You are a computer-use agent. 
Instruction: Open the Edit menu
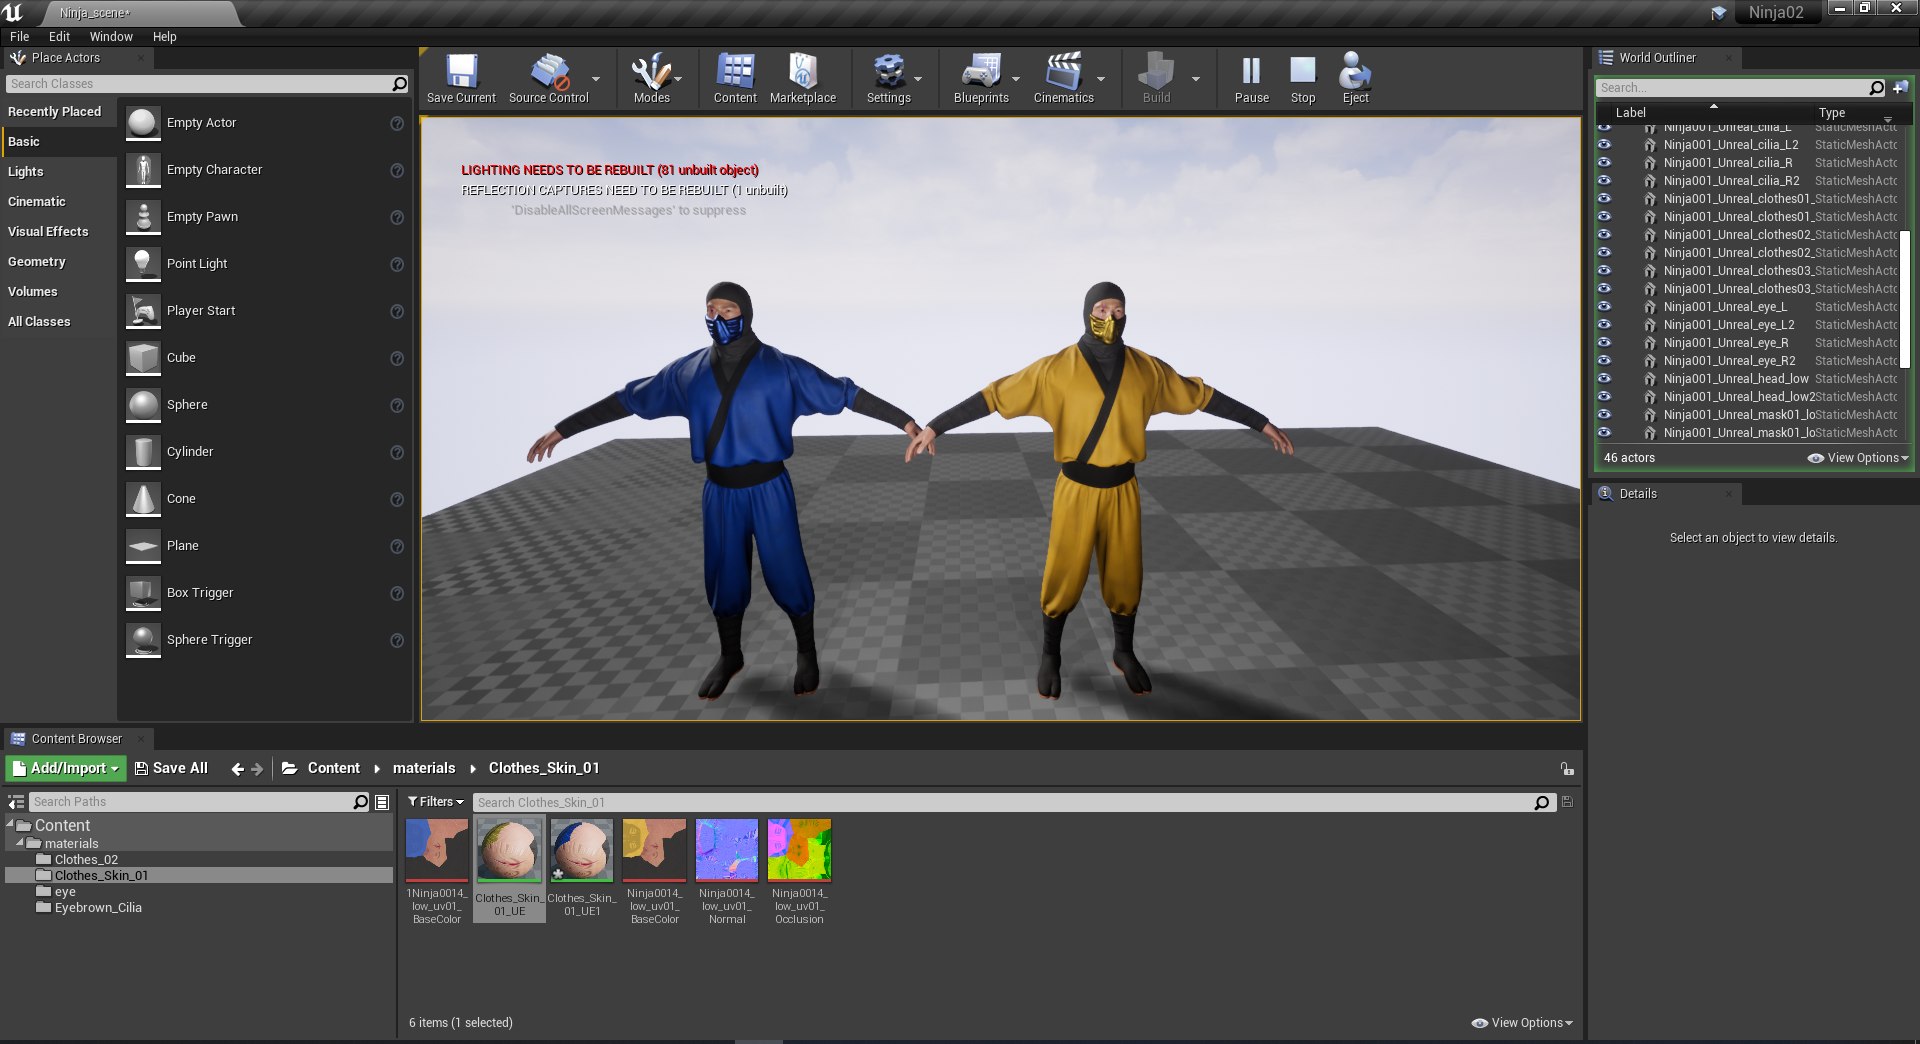(x=59, y=37)
